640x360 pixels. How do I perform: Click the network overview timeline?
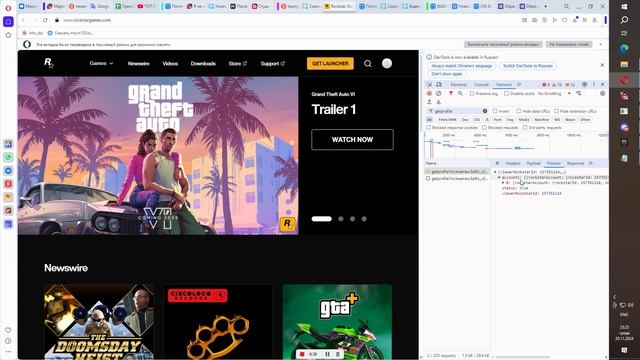[x=516, y=146]
